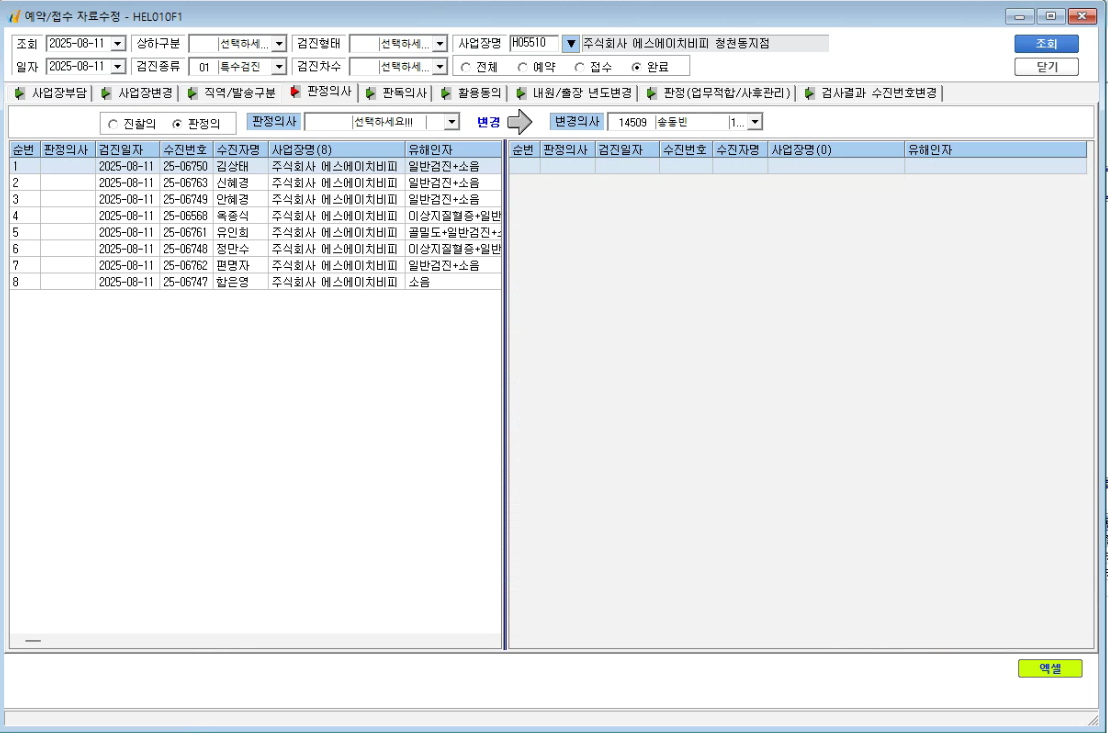This screenshot has height=733, width=1108.
Task: Select the 진찰의 radio button
Action: [x=113, y=124]
